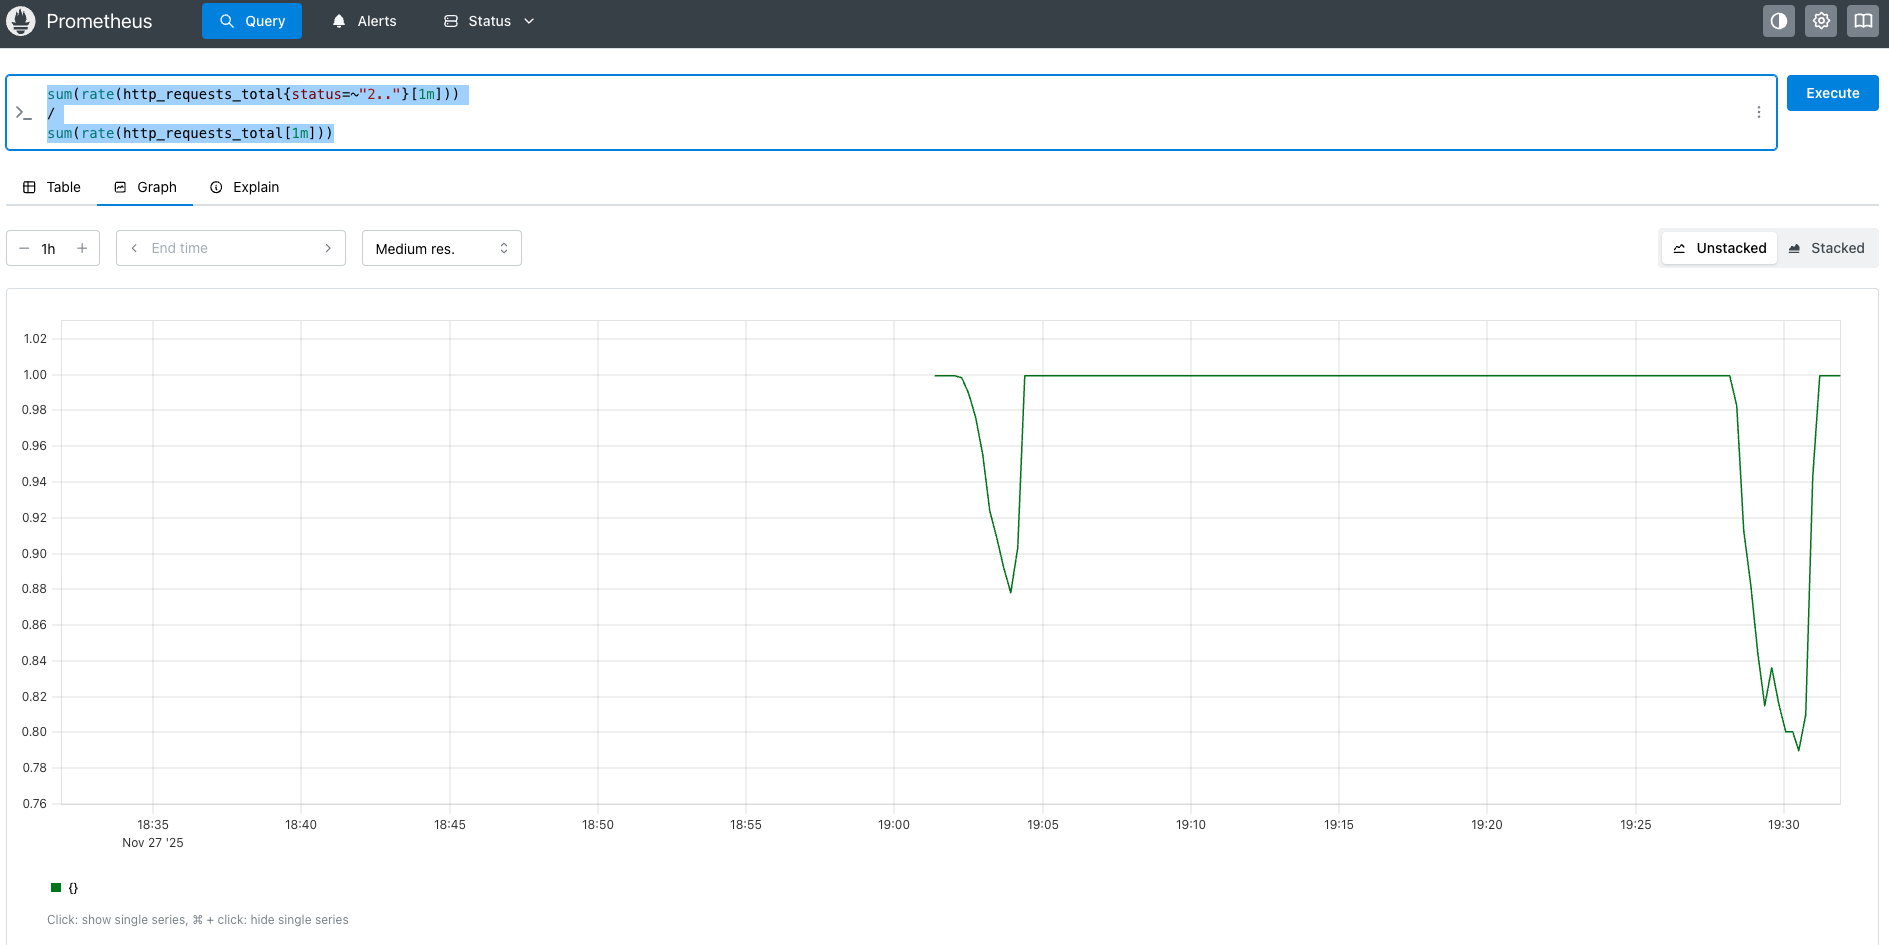Click inside the PromQL expression editor
This screenshot has height=945, width=1889.
click(900, 113)
